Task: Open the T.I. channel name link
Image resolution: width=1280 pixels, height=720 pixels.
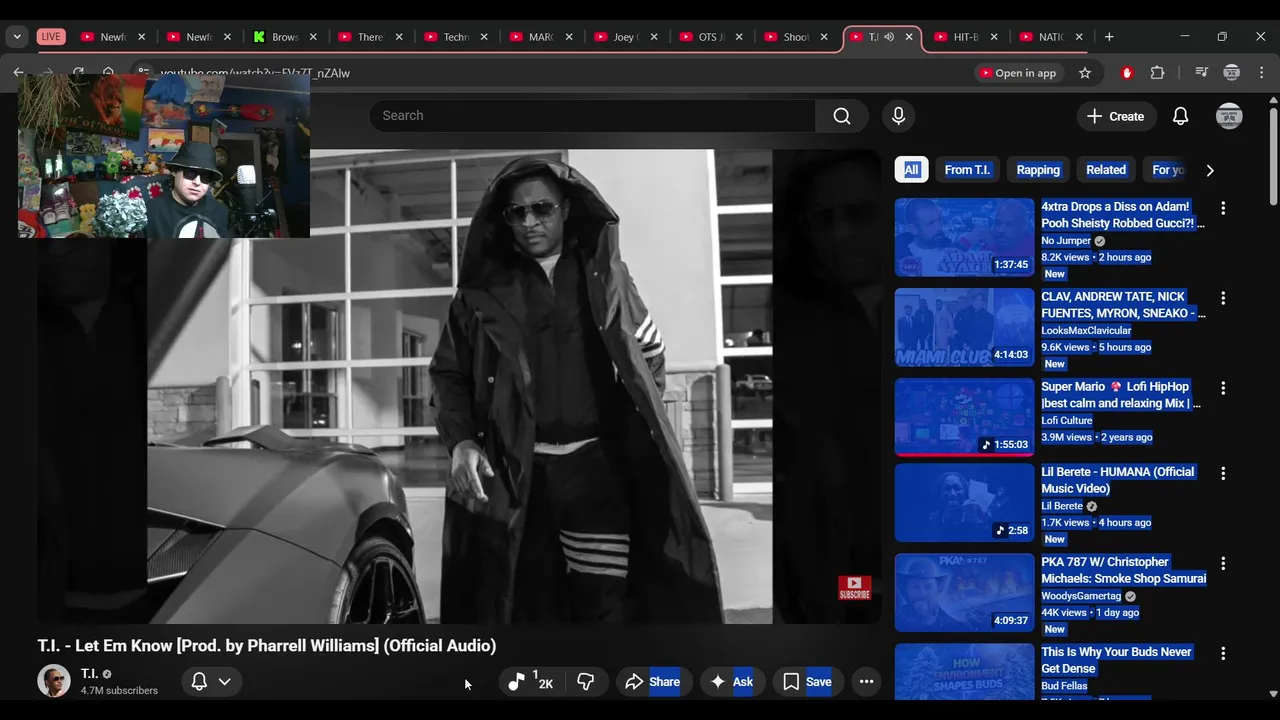Action: coord(89,674)
